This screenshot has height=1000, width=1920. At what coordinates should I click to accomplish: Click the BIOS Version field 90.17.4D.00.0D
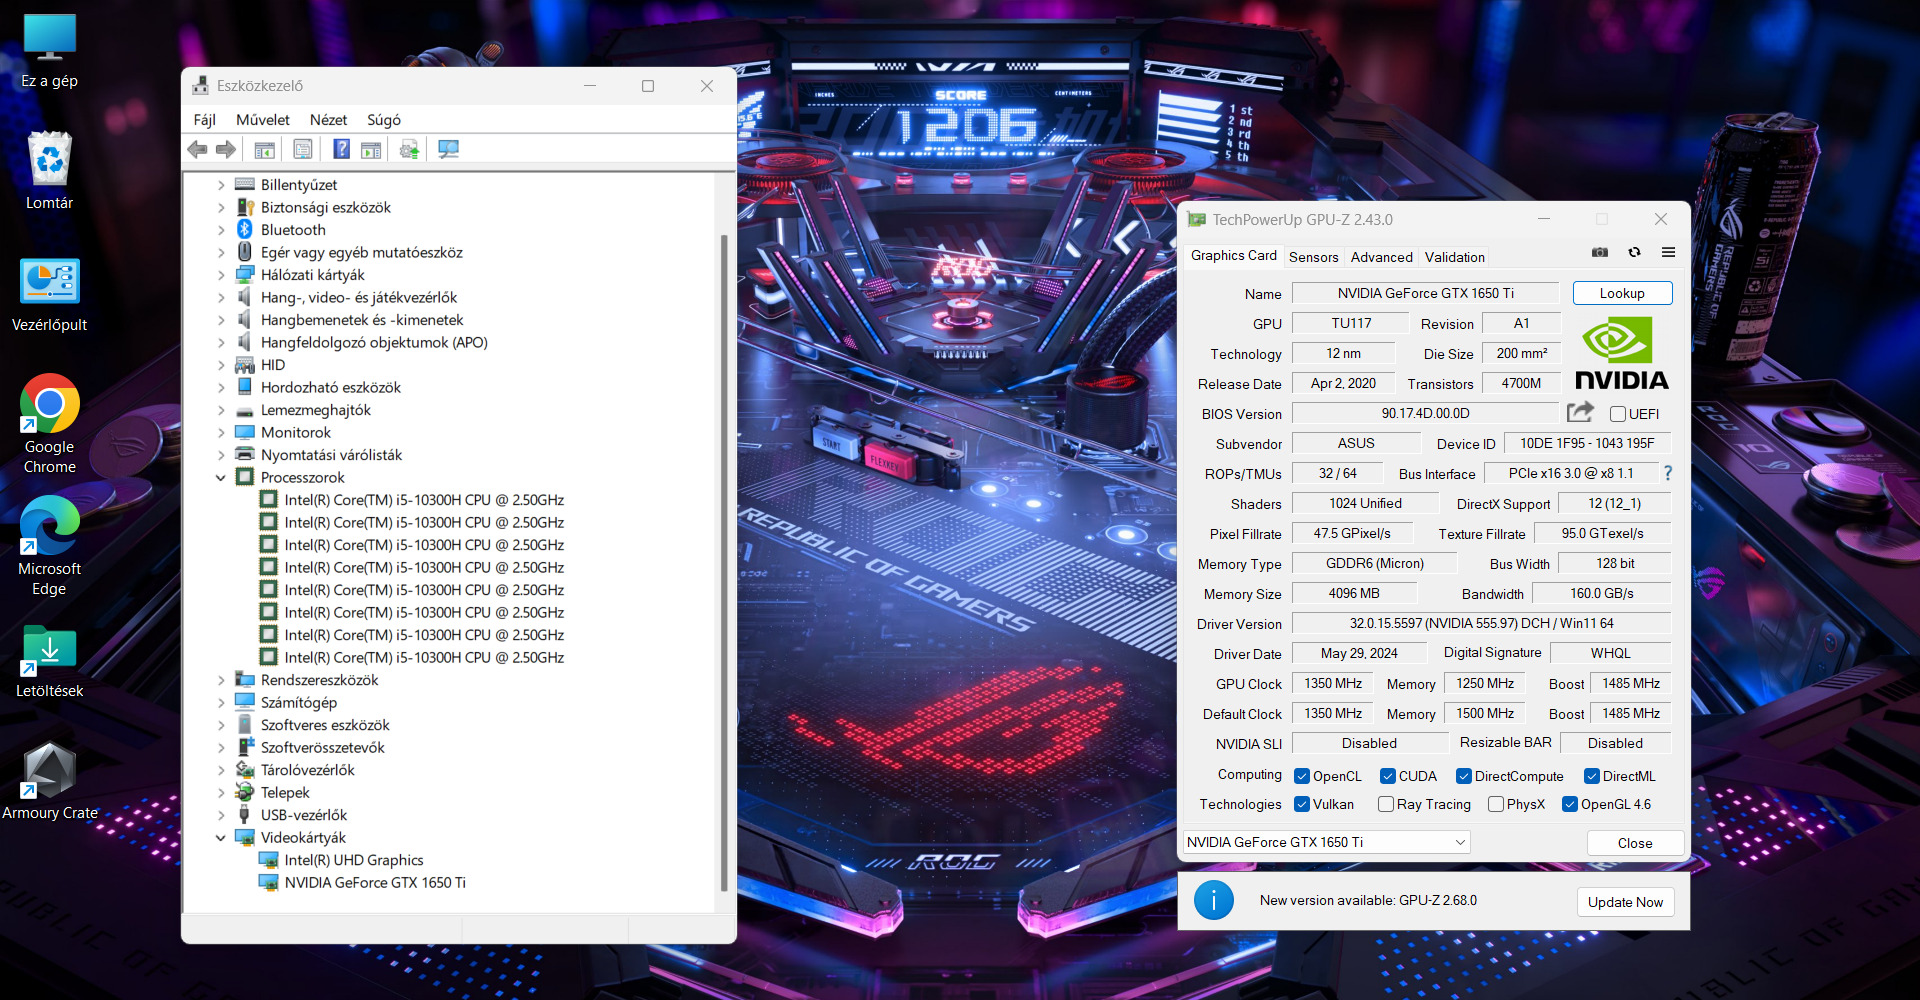(x=1425, y=413)
